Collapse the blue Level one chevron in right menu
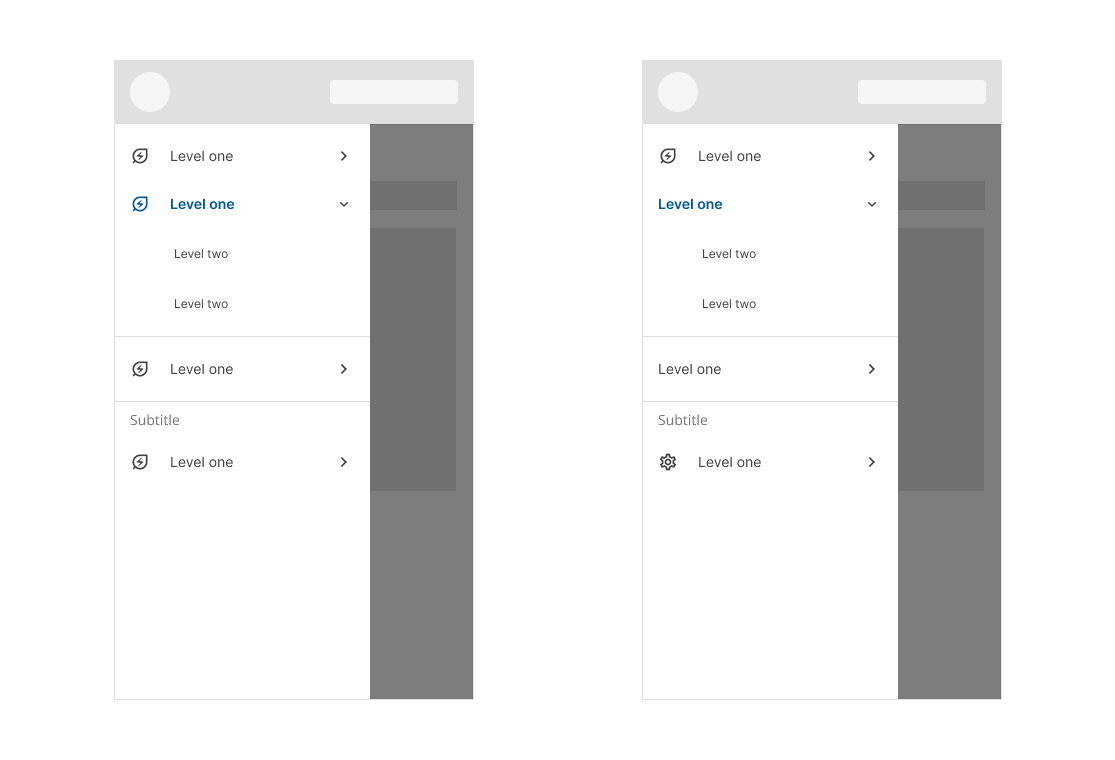 pos(872,204)
